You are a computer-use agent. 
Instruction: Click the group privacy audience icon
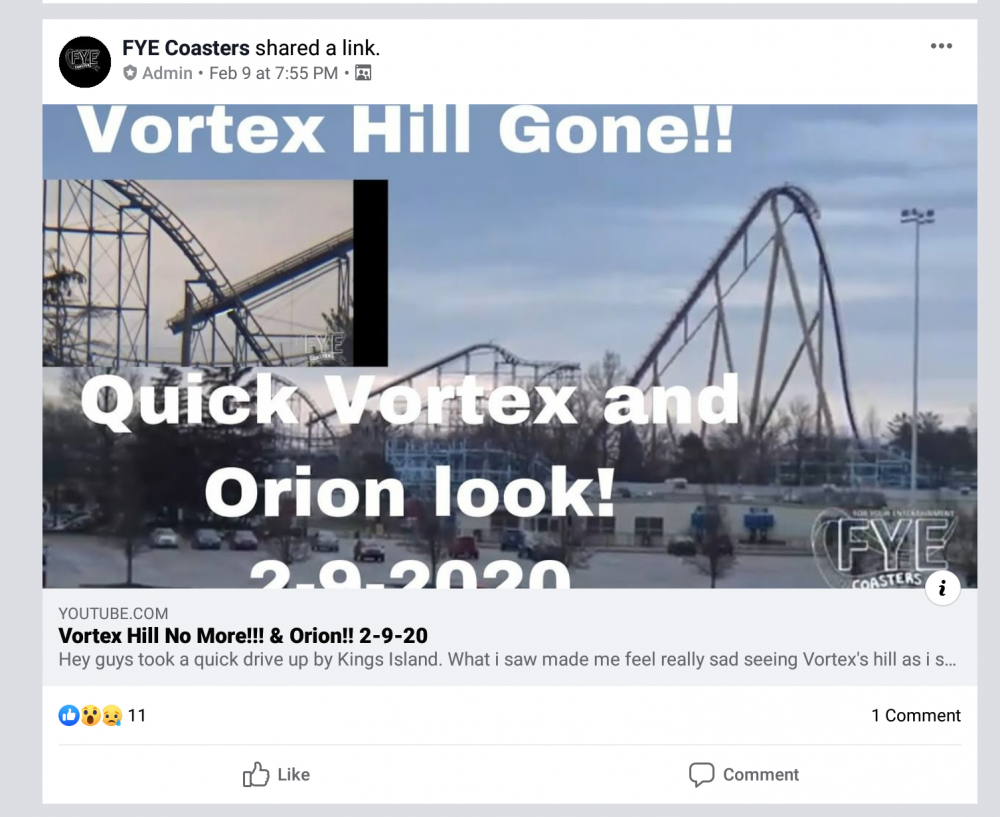(x=363, y=73)
